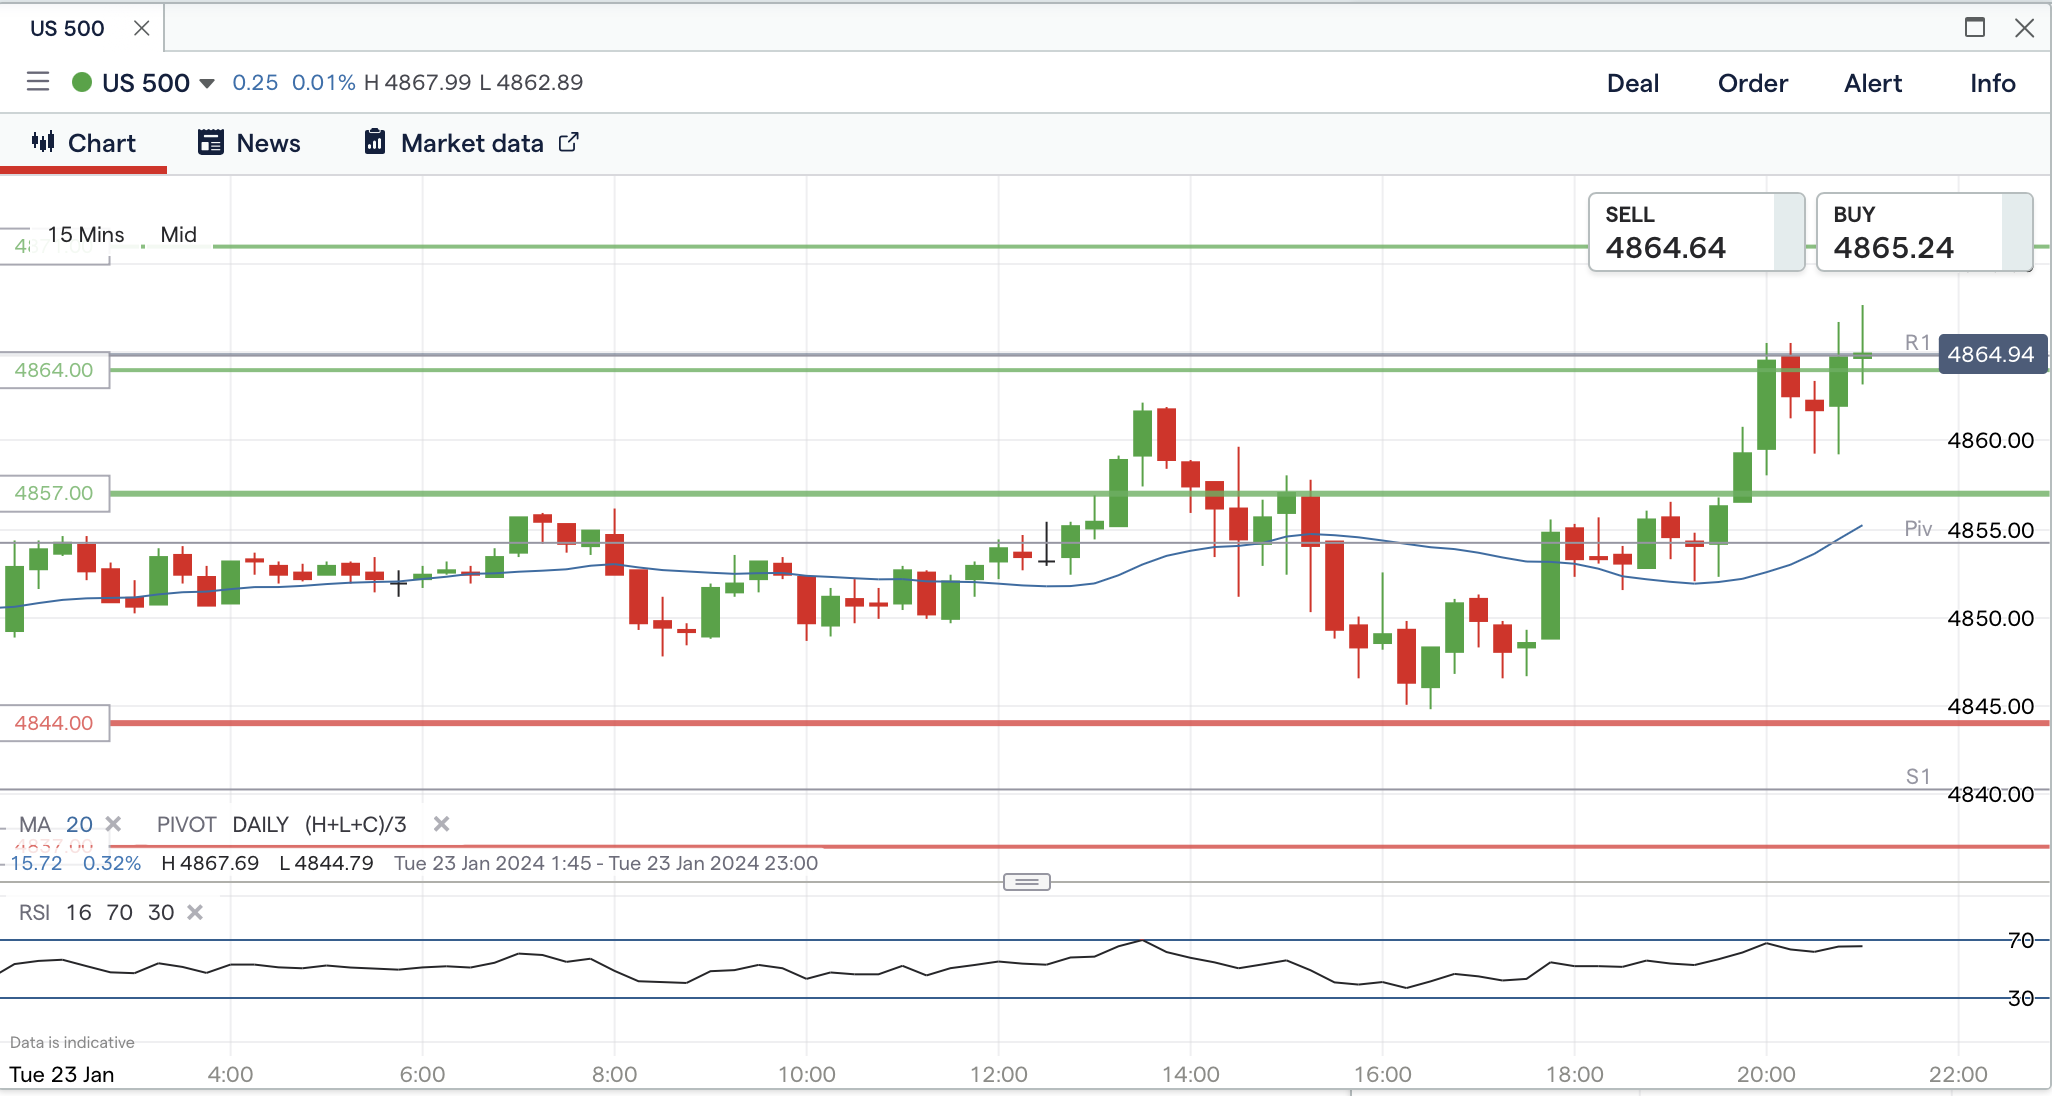
Task: Remove the RSI indicator
Action: tap(196, 912)
